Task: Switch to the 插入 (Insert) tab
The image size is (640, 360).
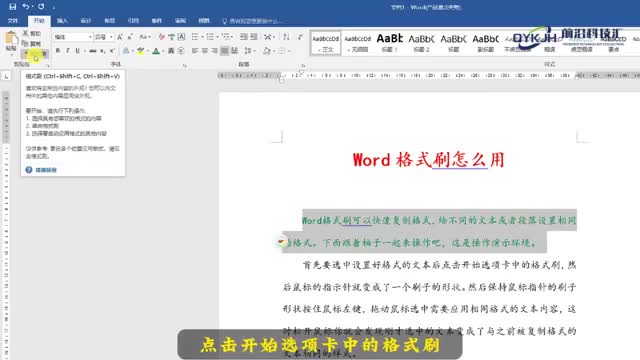Action: coord(62,20)
